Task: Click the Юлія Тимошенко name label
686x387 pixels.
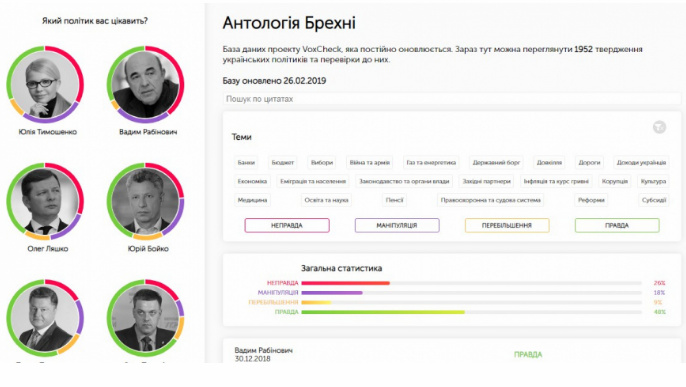Action: (47, 132)
